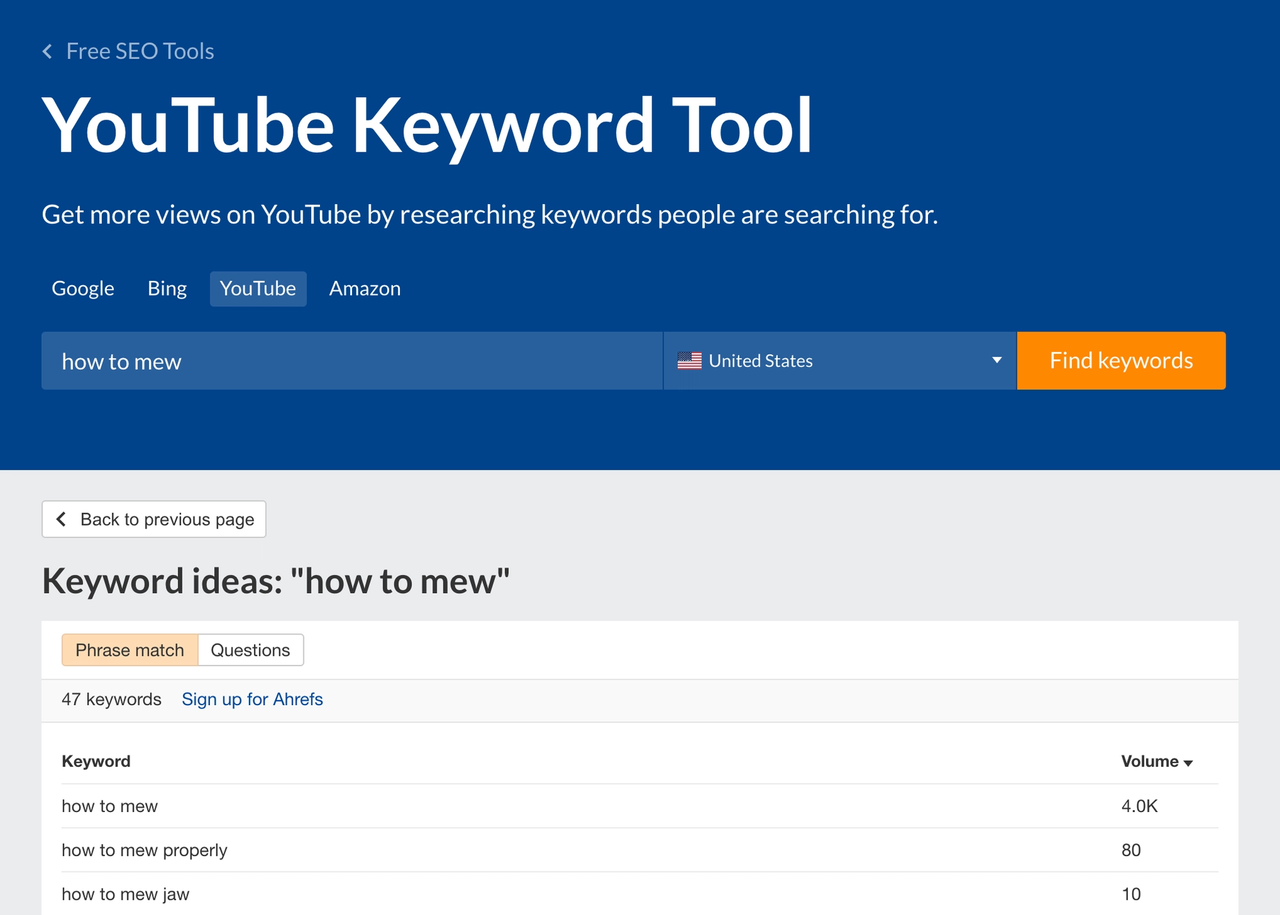
Task: Switch to the Questions filter
Action: pos(250,650)
